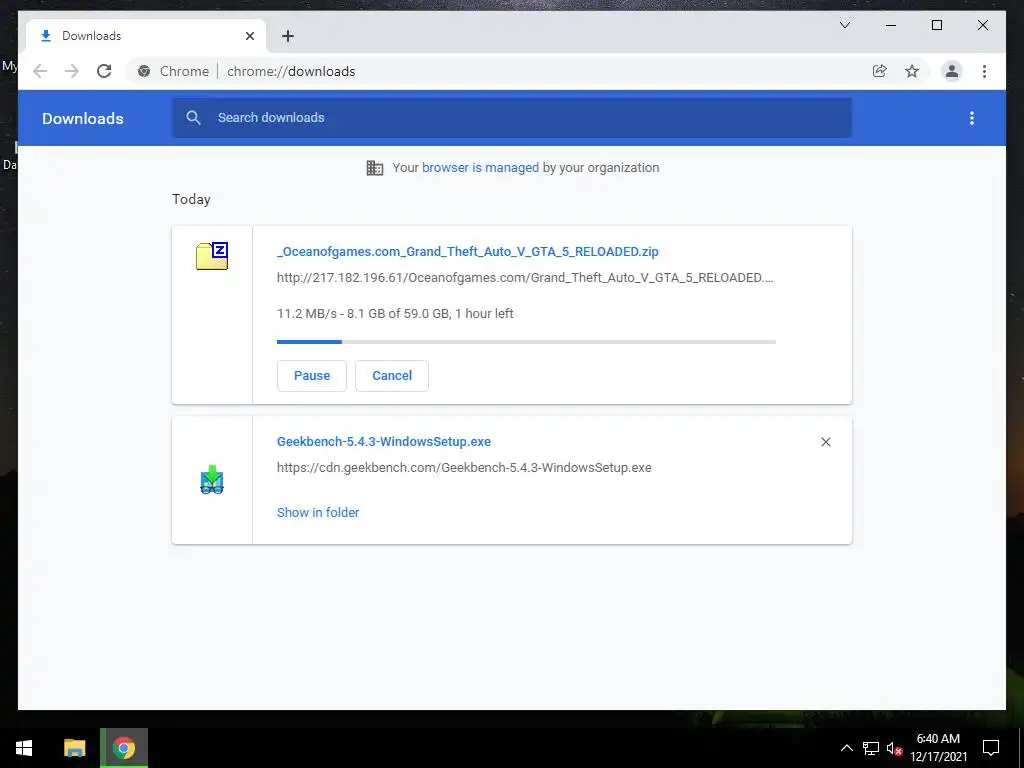The height and width of the screenshot is (768, 1024).
Task: Click the Chrome taskbar icon
Action: click(x=124, y=748)
